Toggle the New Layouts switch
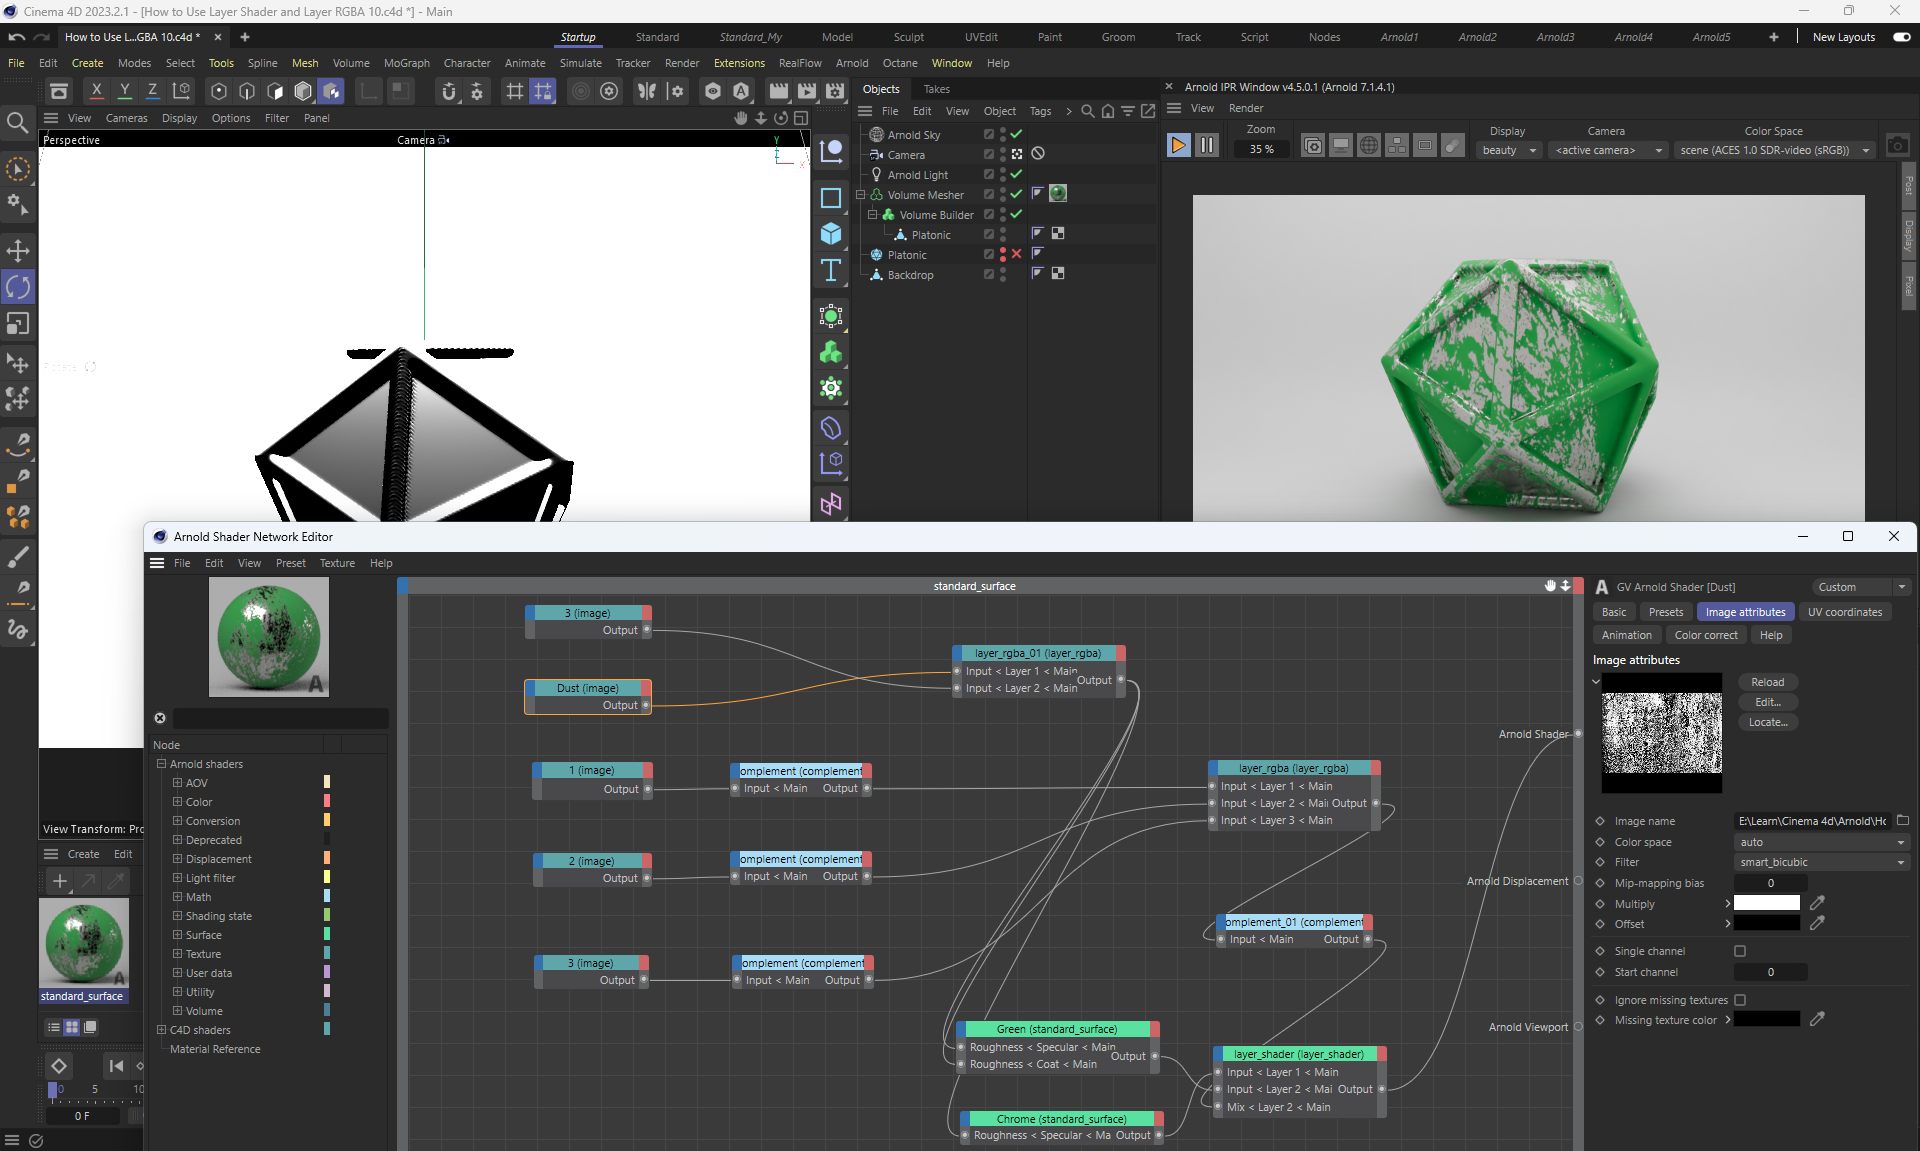Screen dimensions: 1920x1151 pos(1901,37)
